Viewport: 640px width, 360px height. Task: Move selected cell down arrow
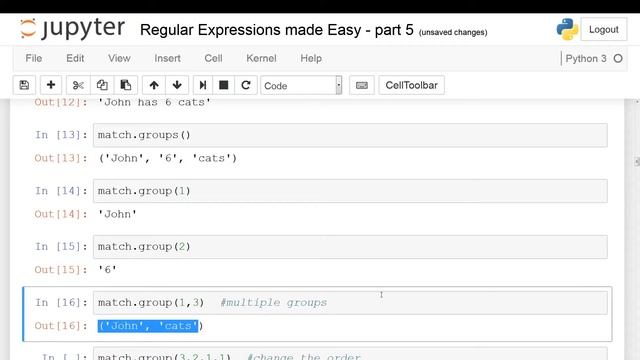177,85
